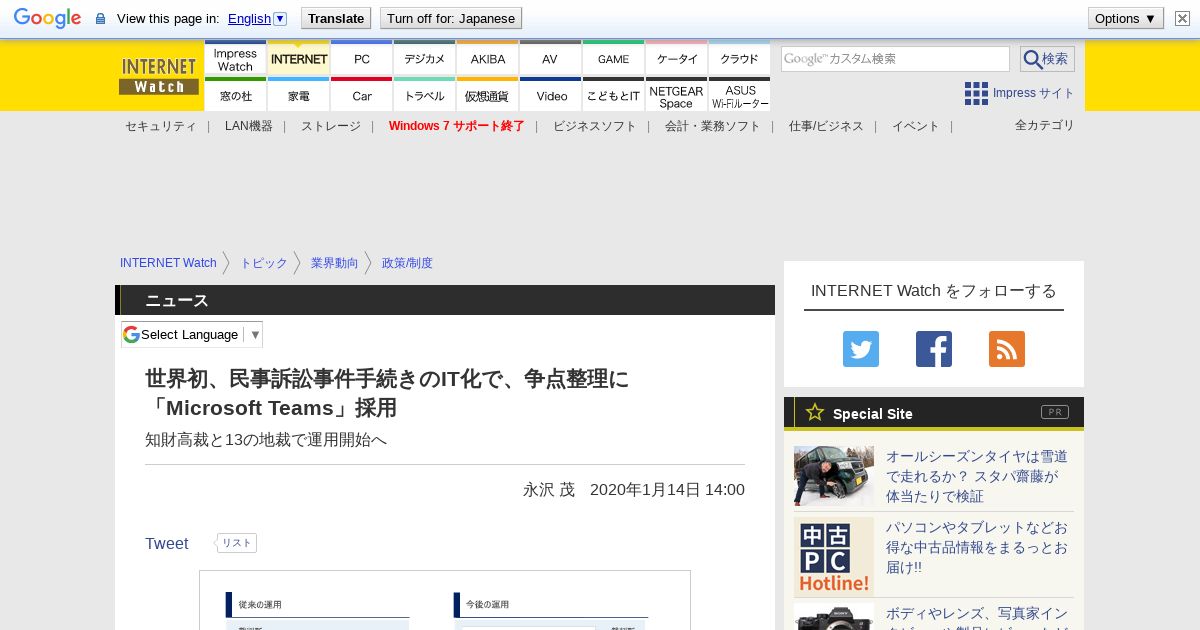Open the AV tab
This screenshot has height=630, width=1200.
coord(550,58)
